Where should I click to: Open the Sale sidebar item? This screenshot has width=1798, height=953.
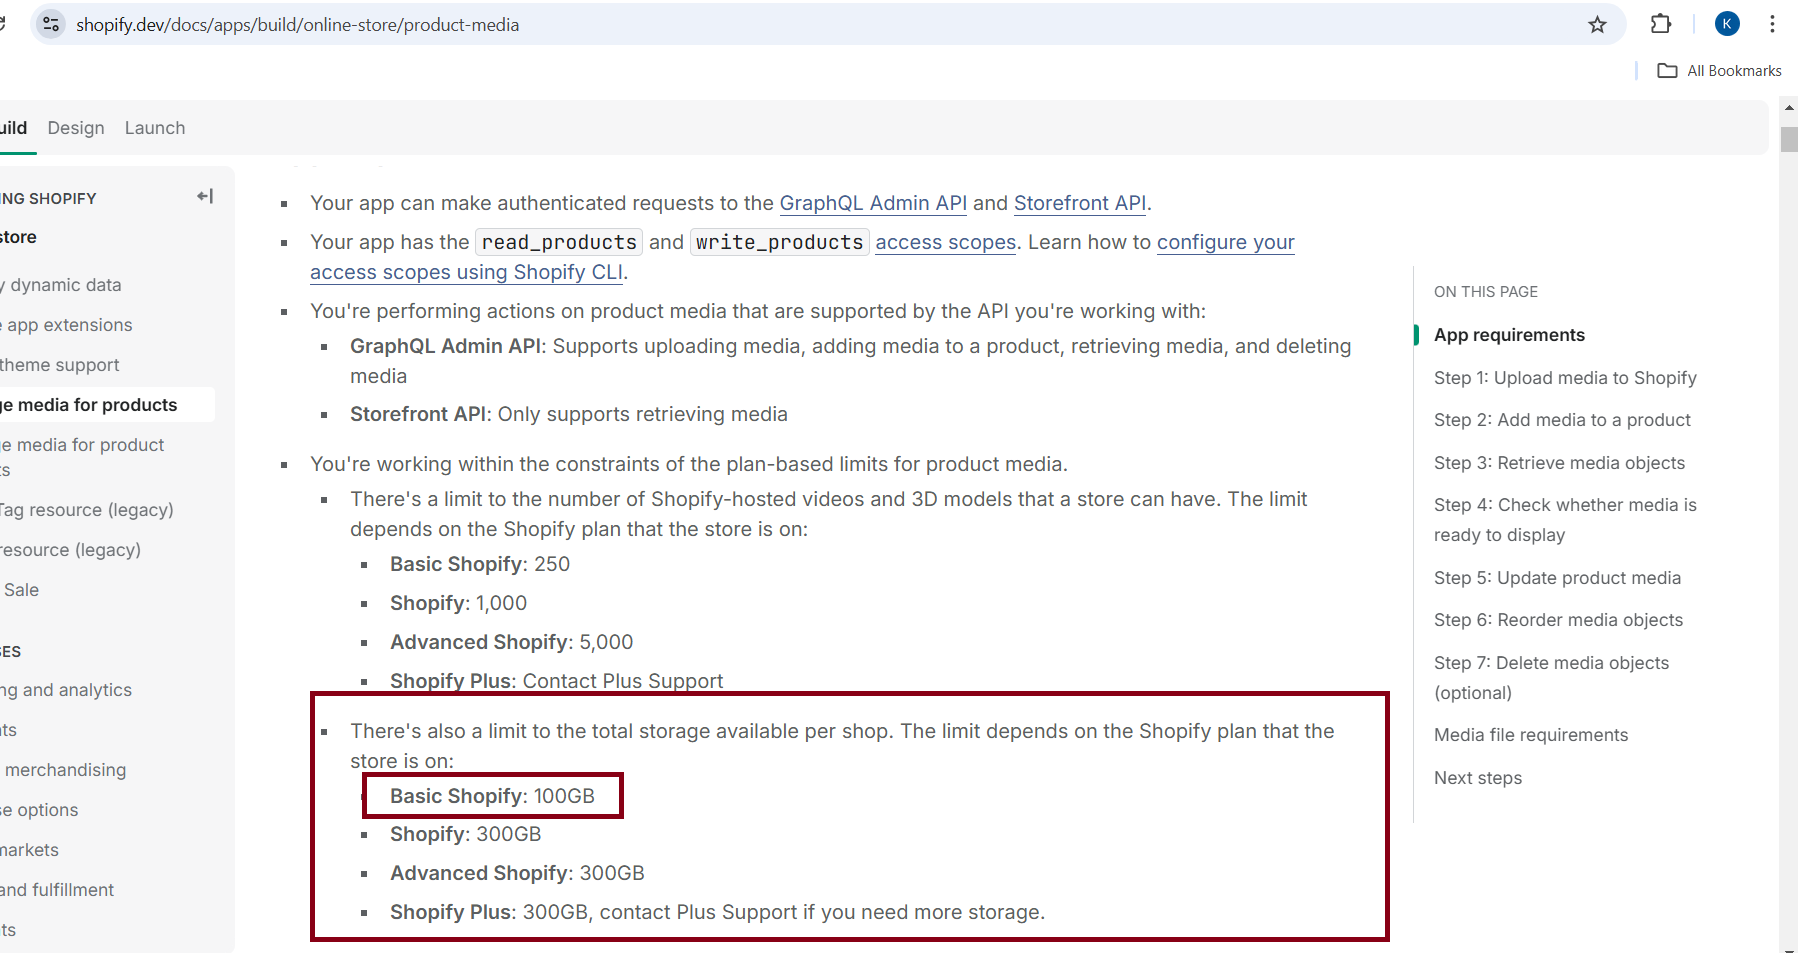click(x=21, y=590)
